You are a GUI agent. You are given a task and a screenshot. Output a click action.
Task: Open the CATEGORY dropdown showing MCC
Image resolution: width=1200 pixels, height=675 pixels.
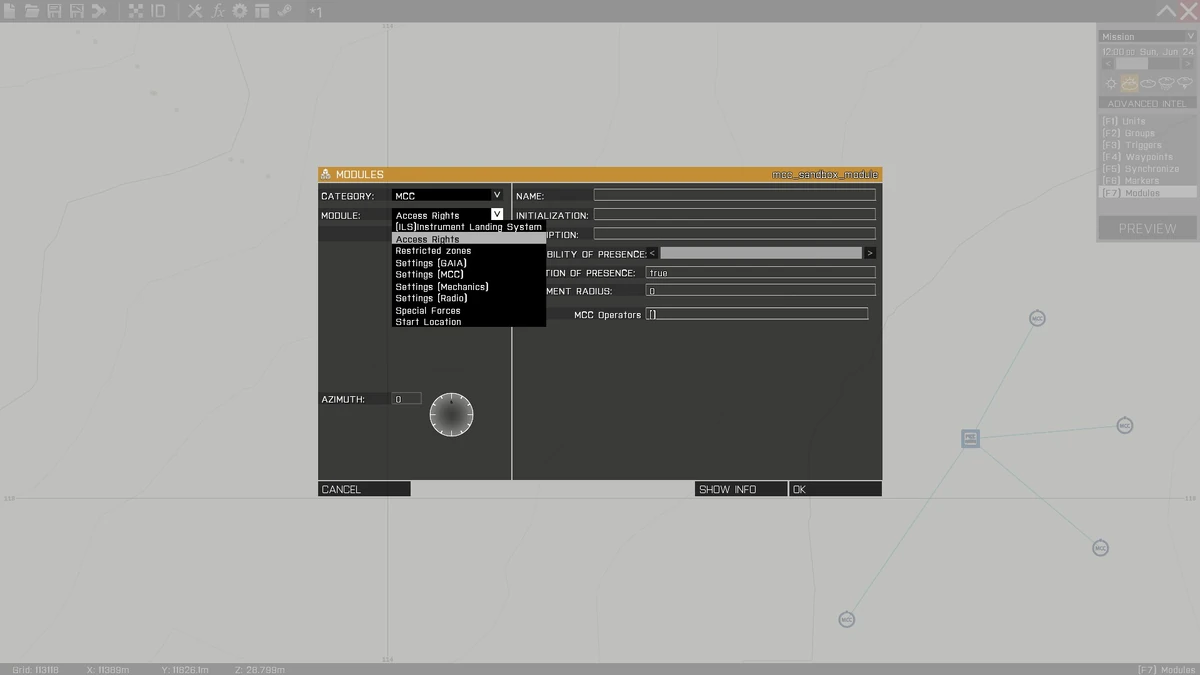(444, 195)
